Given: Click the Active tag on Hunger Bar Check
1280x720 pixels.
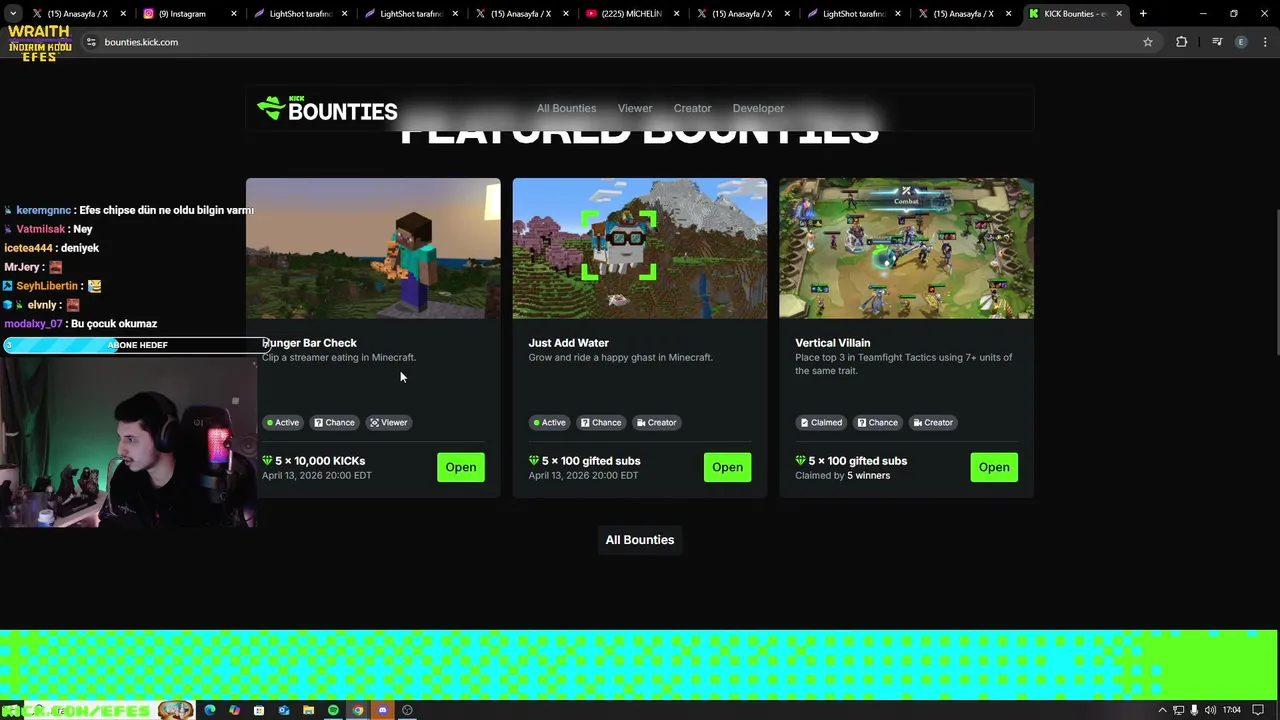Looking at the screenshot, I should [x=282, y=422].
